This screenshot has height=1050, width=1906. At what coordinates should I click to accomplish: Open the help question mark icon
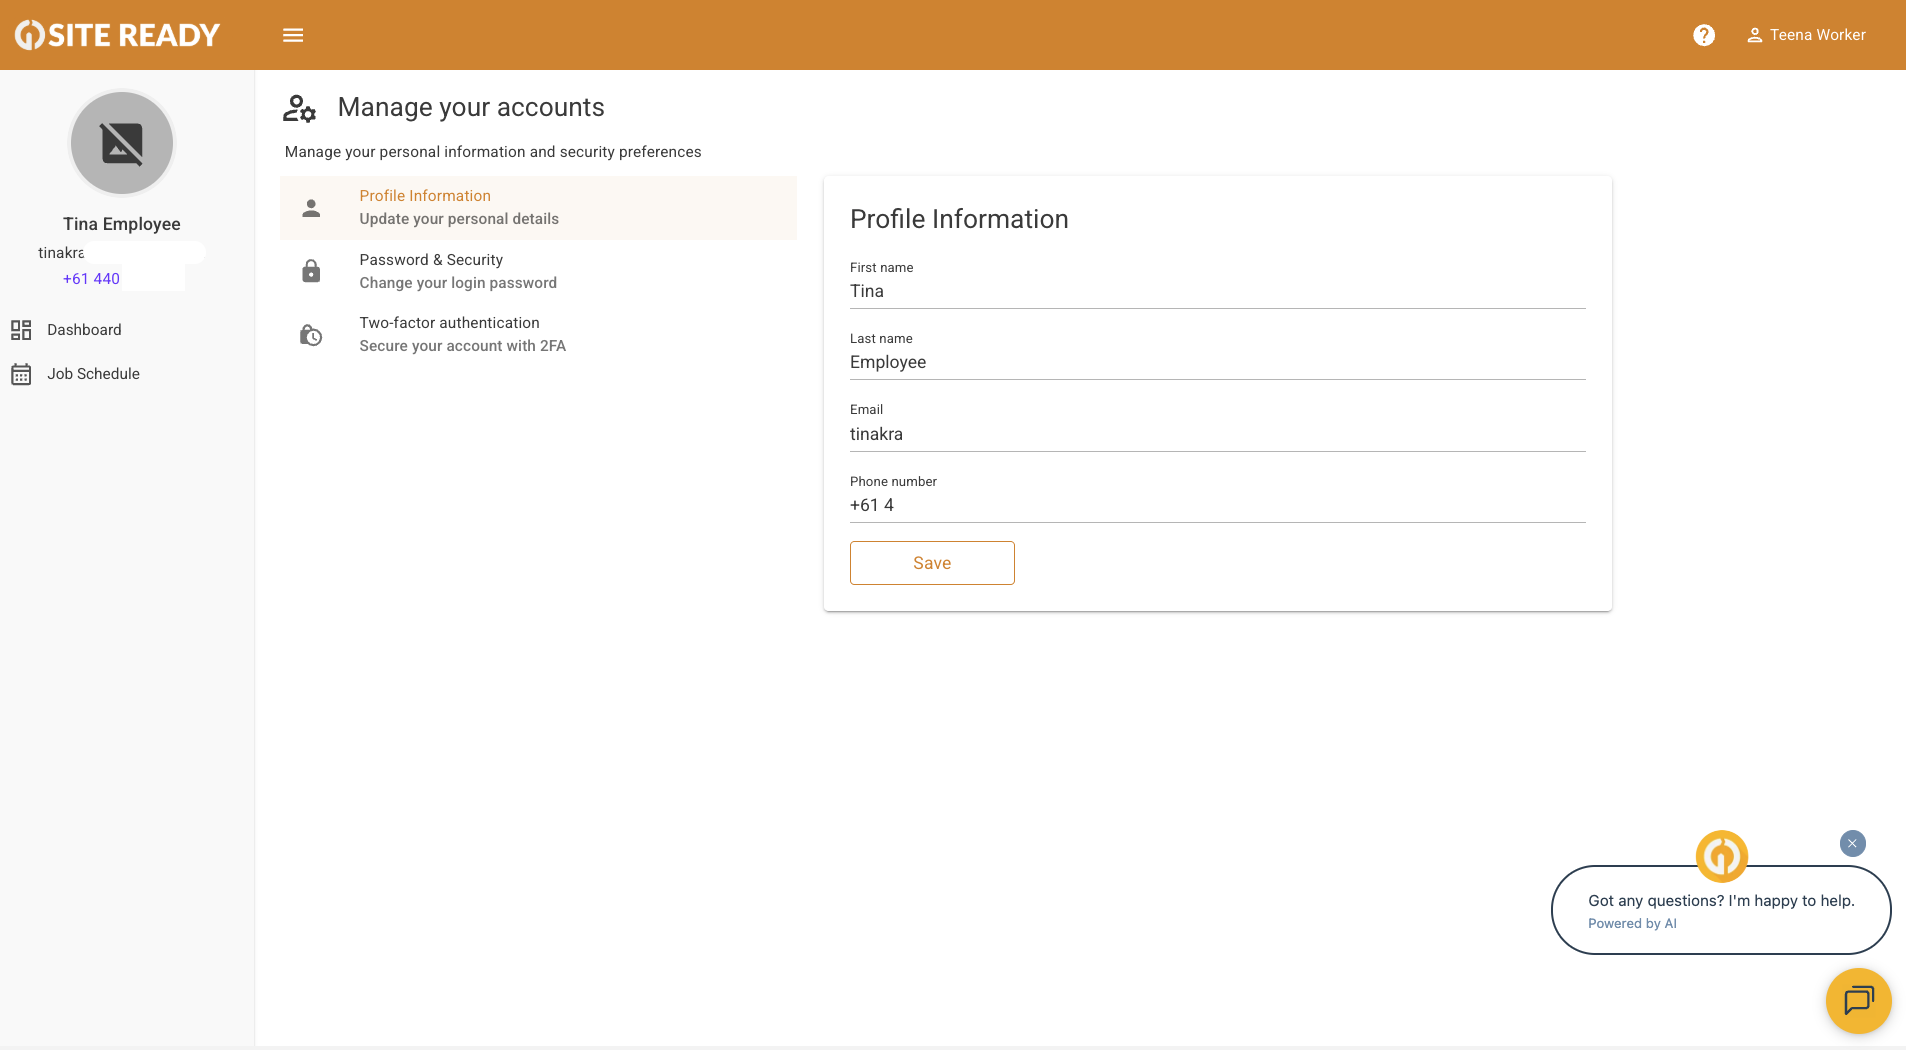point(1704,35)
